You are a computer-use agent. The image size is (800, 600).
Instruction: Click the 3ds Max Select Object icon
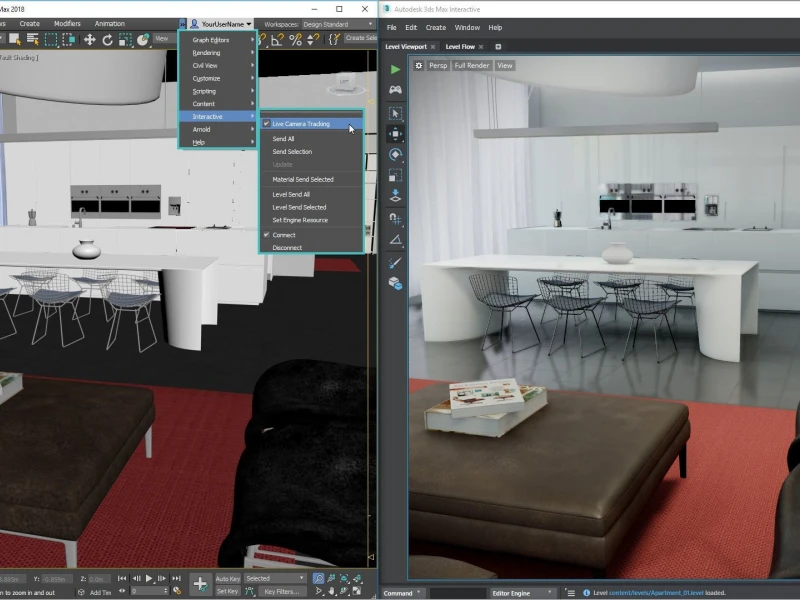[14, 39]
